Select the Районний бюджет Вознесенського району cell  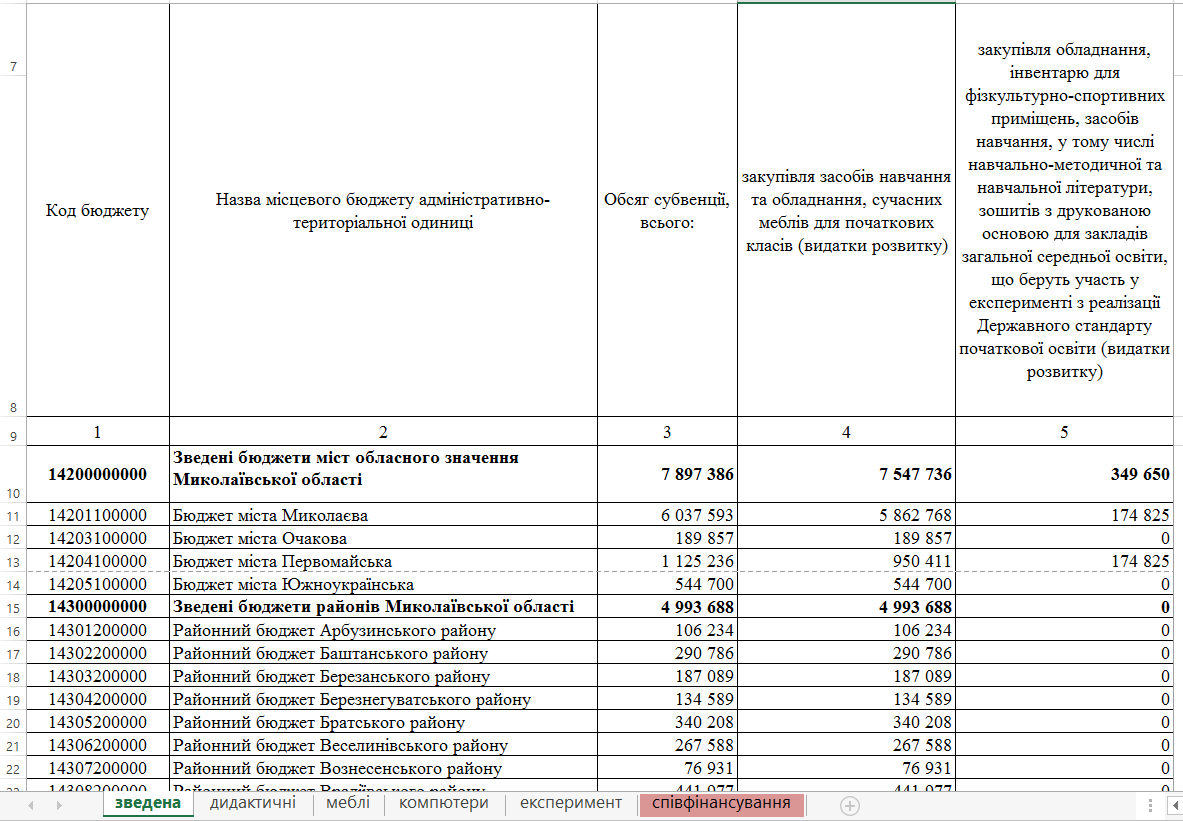pyautogui.click(x=383, y=769)
